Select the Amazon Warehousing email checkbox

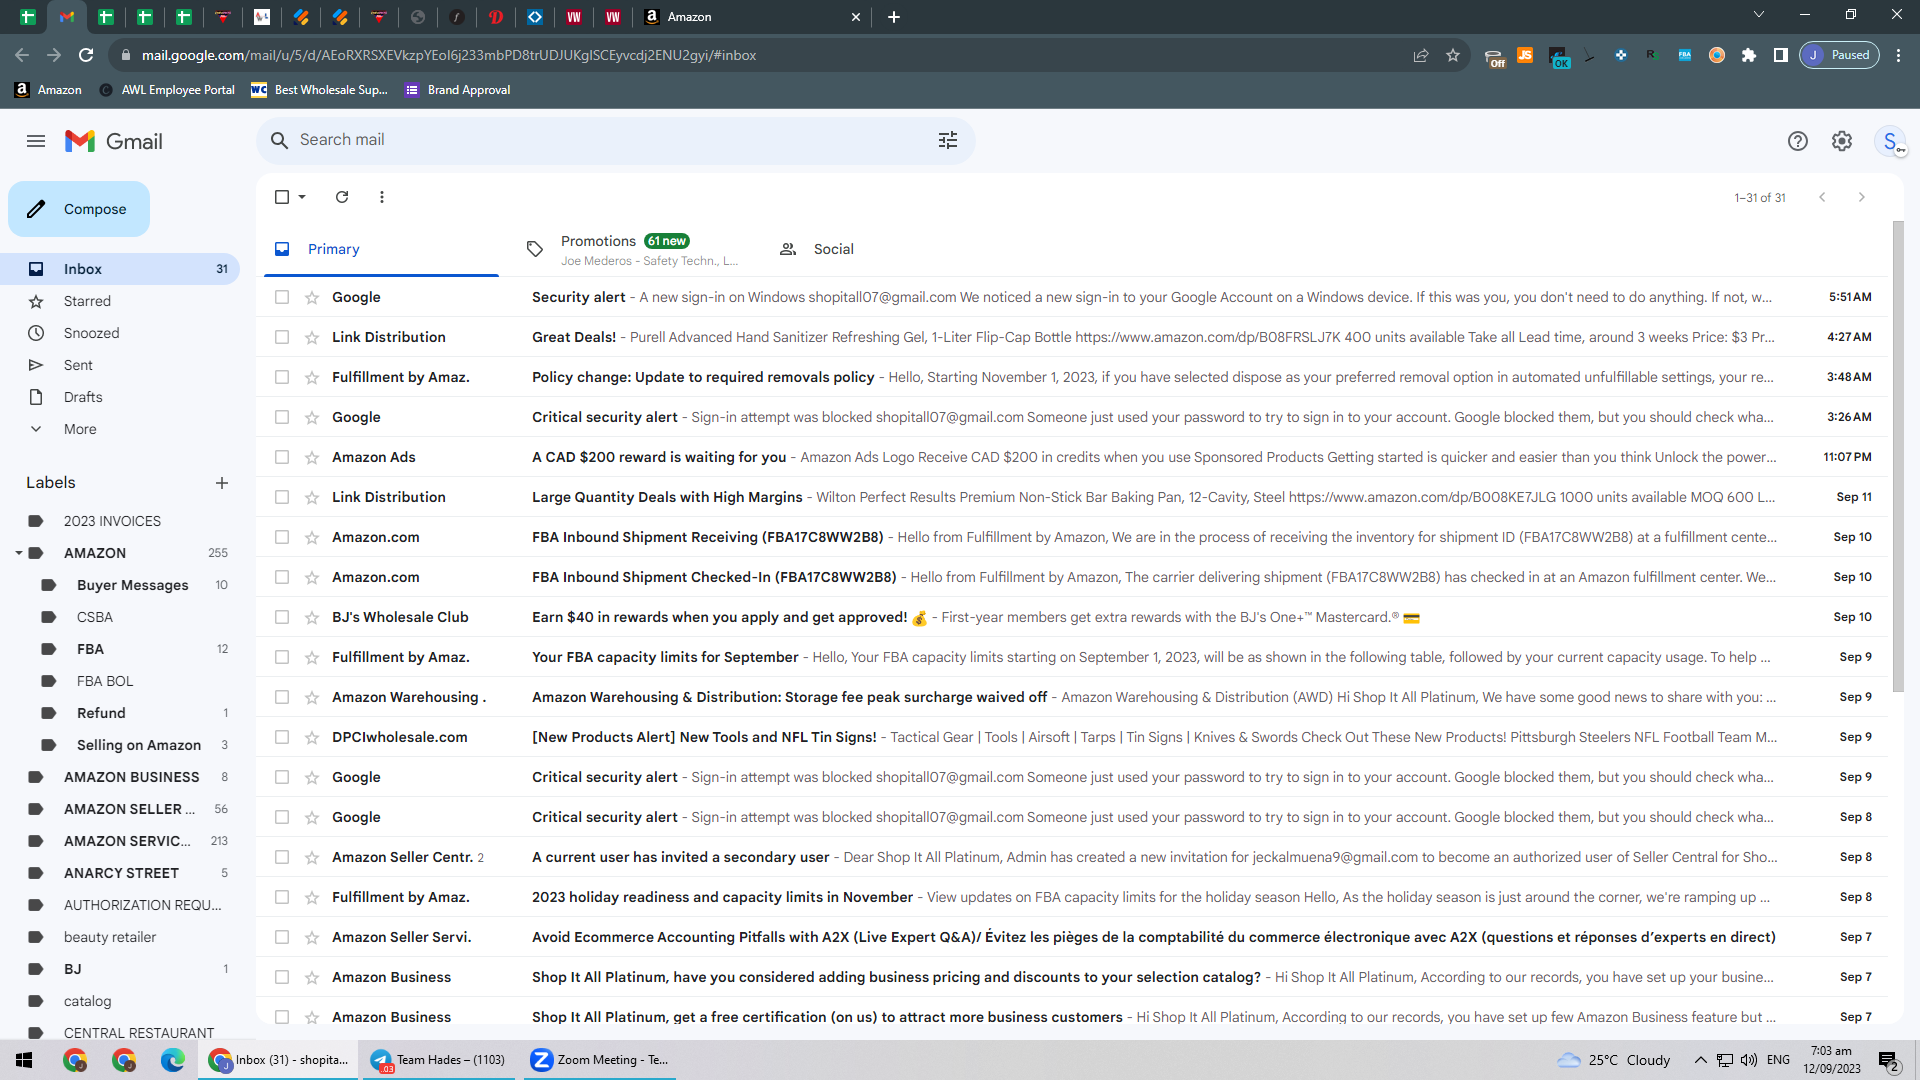click(282, 697)
